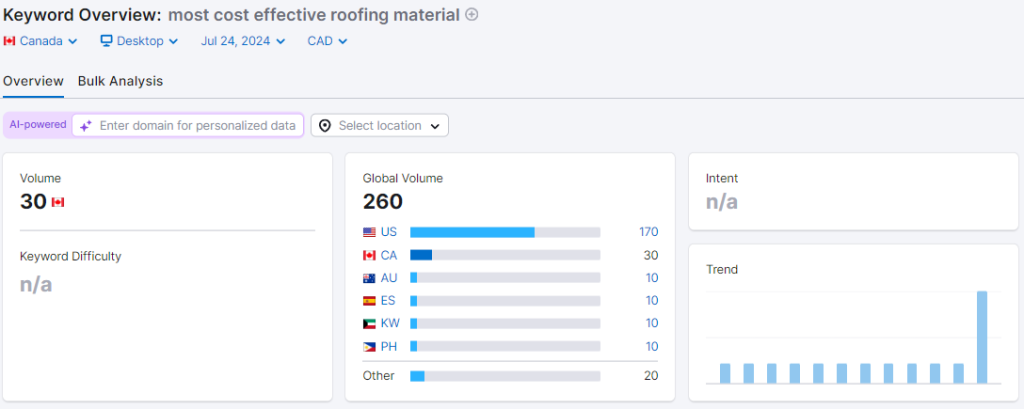Expand the Desktop device selector

pos(140,41)
